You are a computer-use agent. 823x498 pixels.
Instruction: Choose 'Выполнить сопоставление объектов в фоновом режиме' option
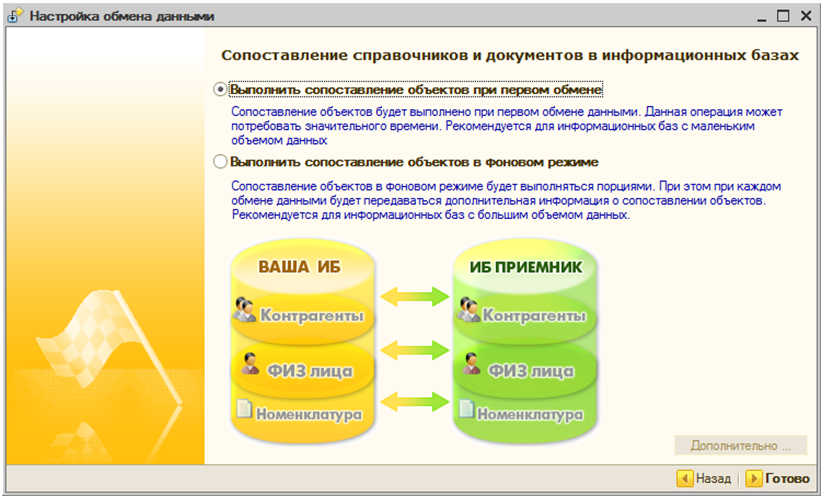(221, 161)
